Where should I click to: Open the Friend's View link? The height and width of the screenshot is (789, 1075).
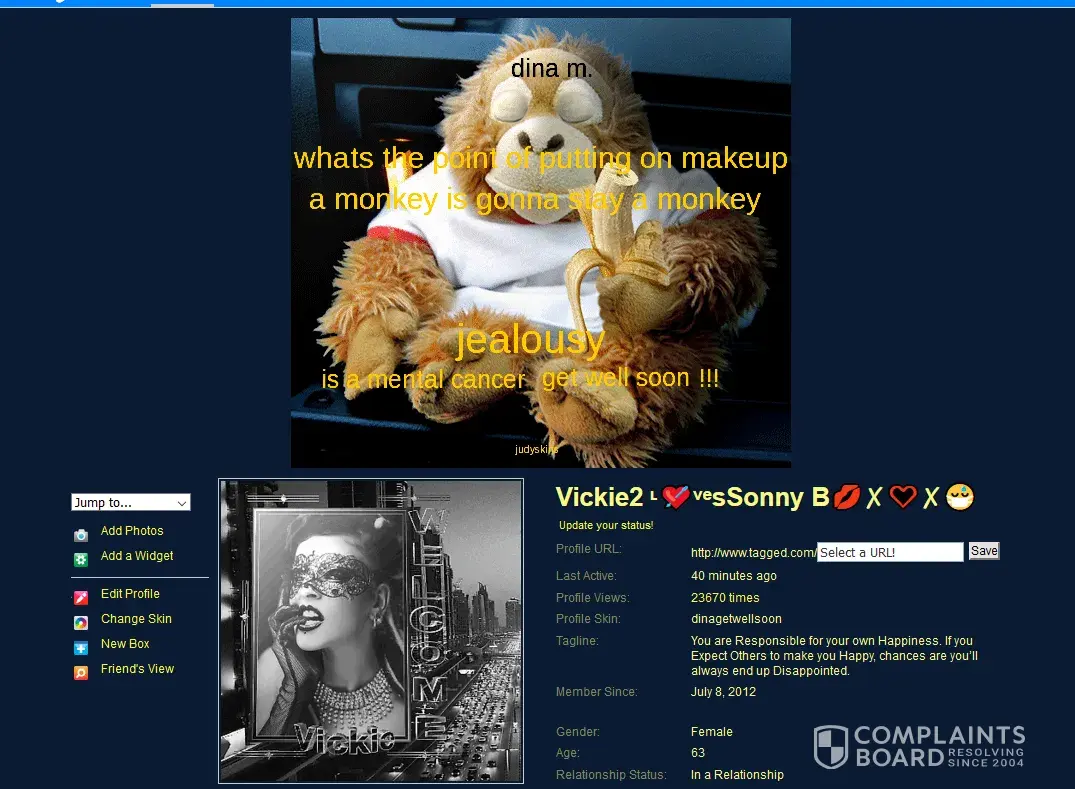137,669
